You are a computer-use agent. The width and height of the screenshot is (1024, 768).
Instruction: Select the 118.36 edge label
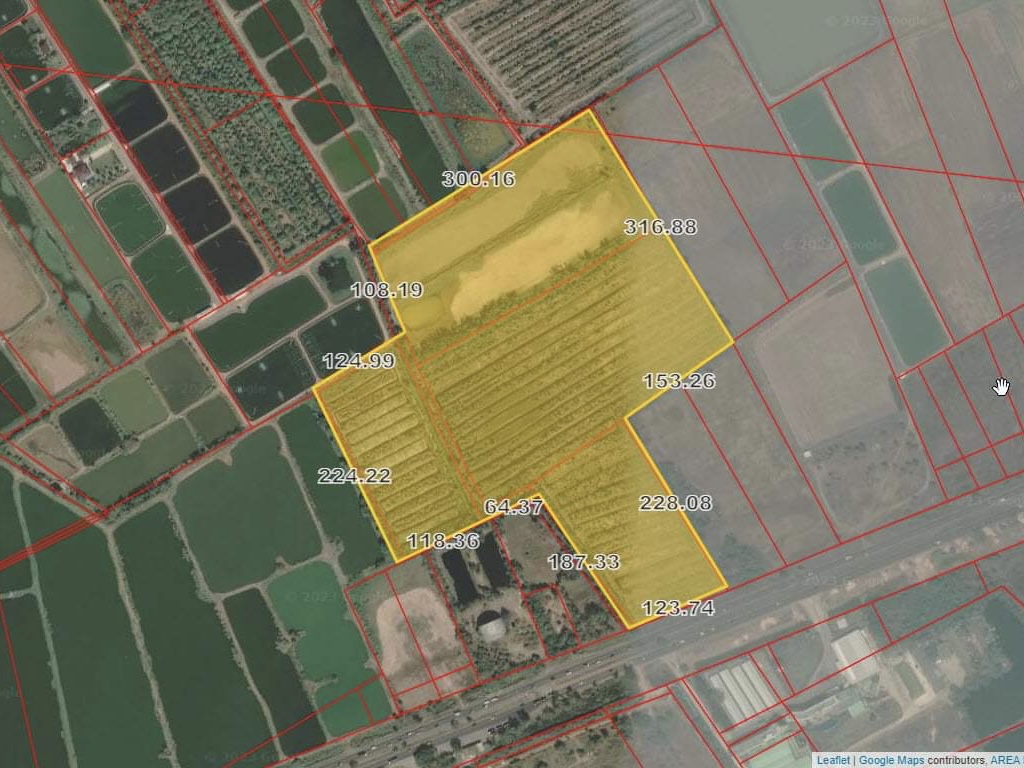[442, 541]
